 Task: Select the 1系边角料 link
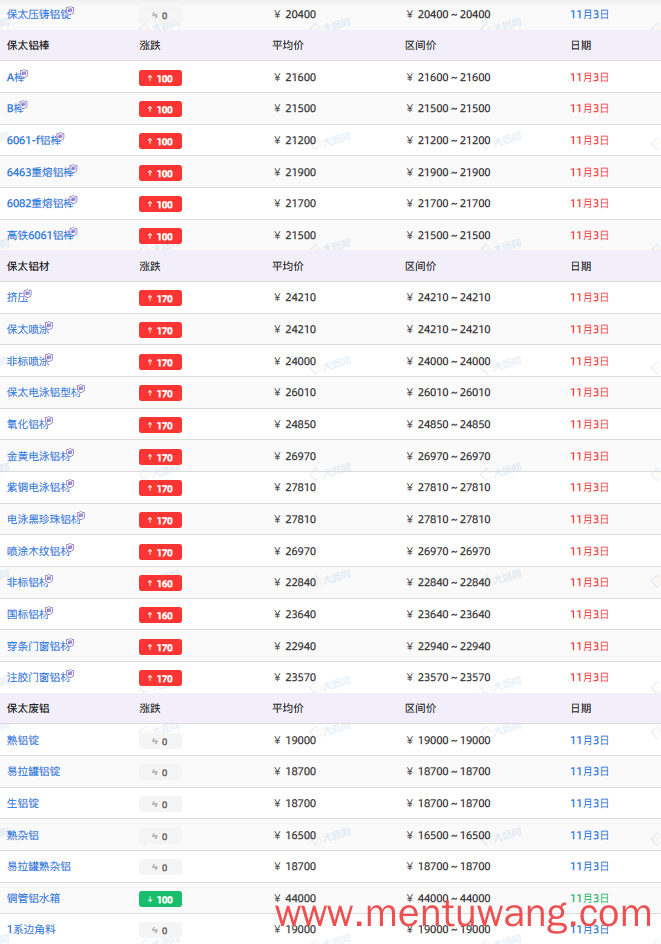(31, 930)
